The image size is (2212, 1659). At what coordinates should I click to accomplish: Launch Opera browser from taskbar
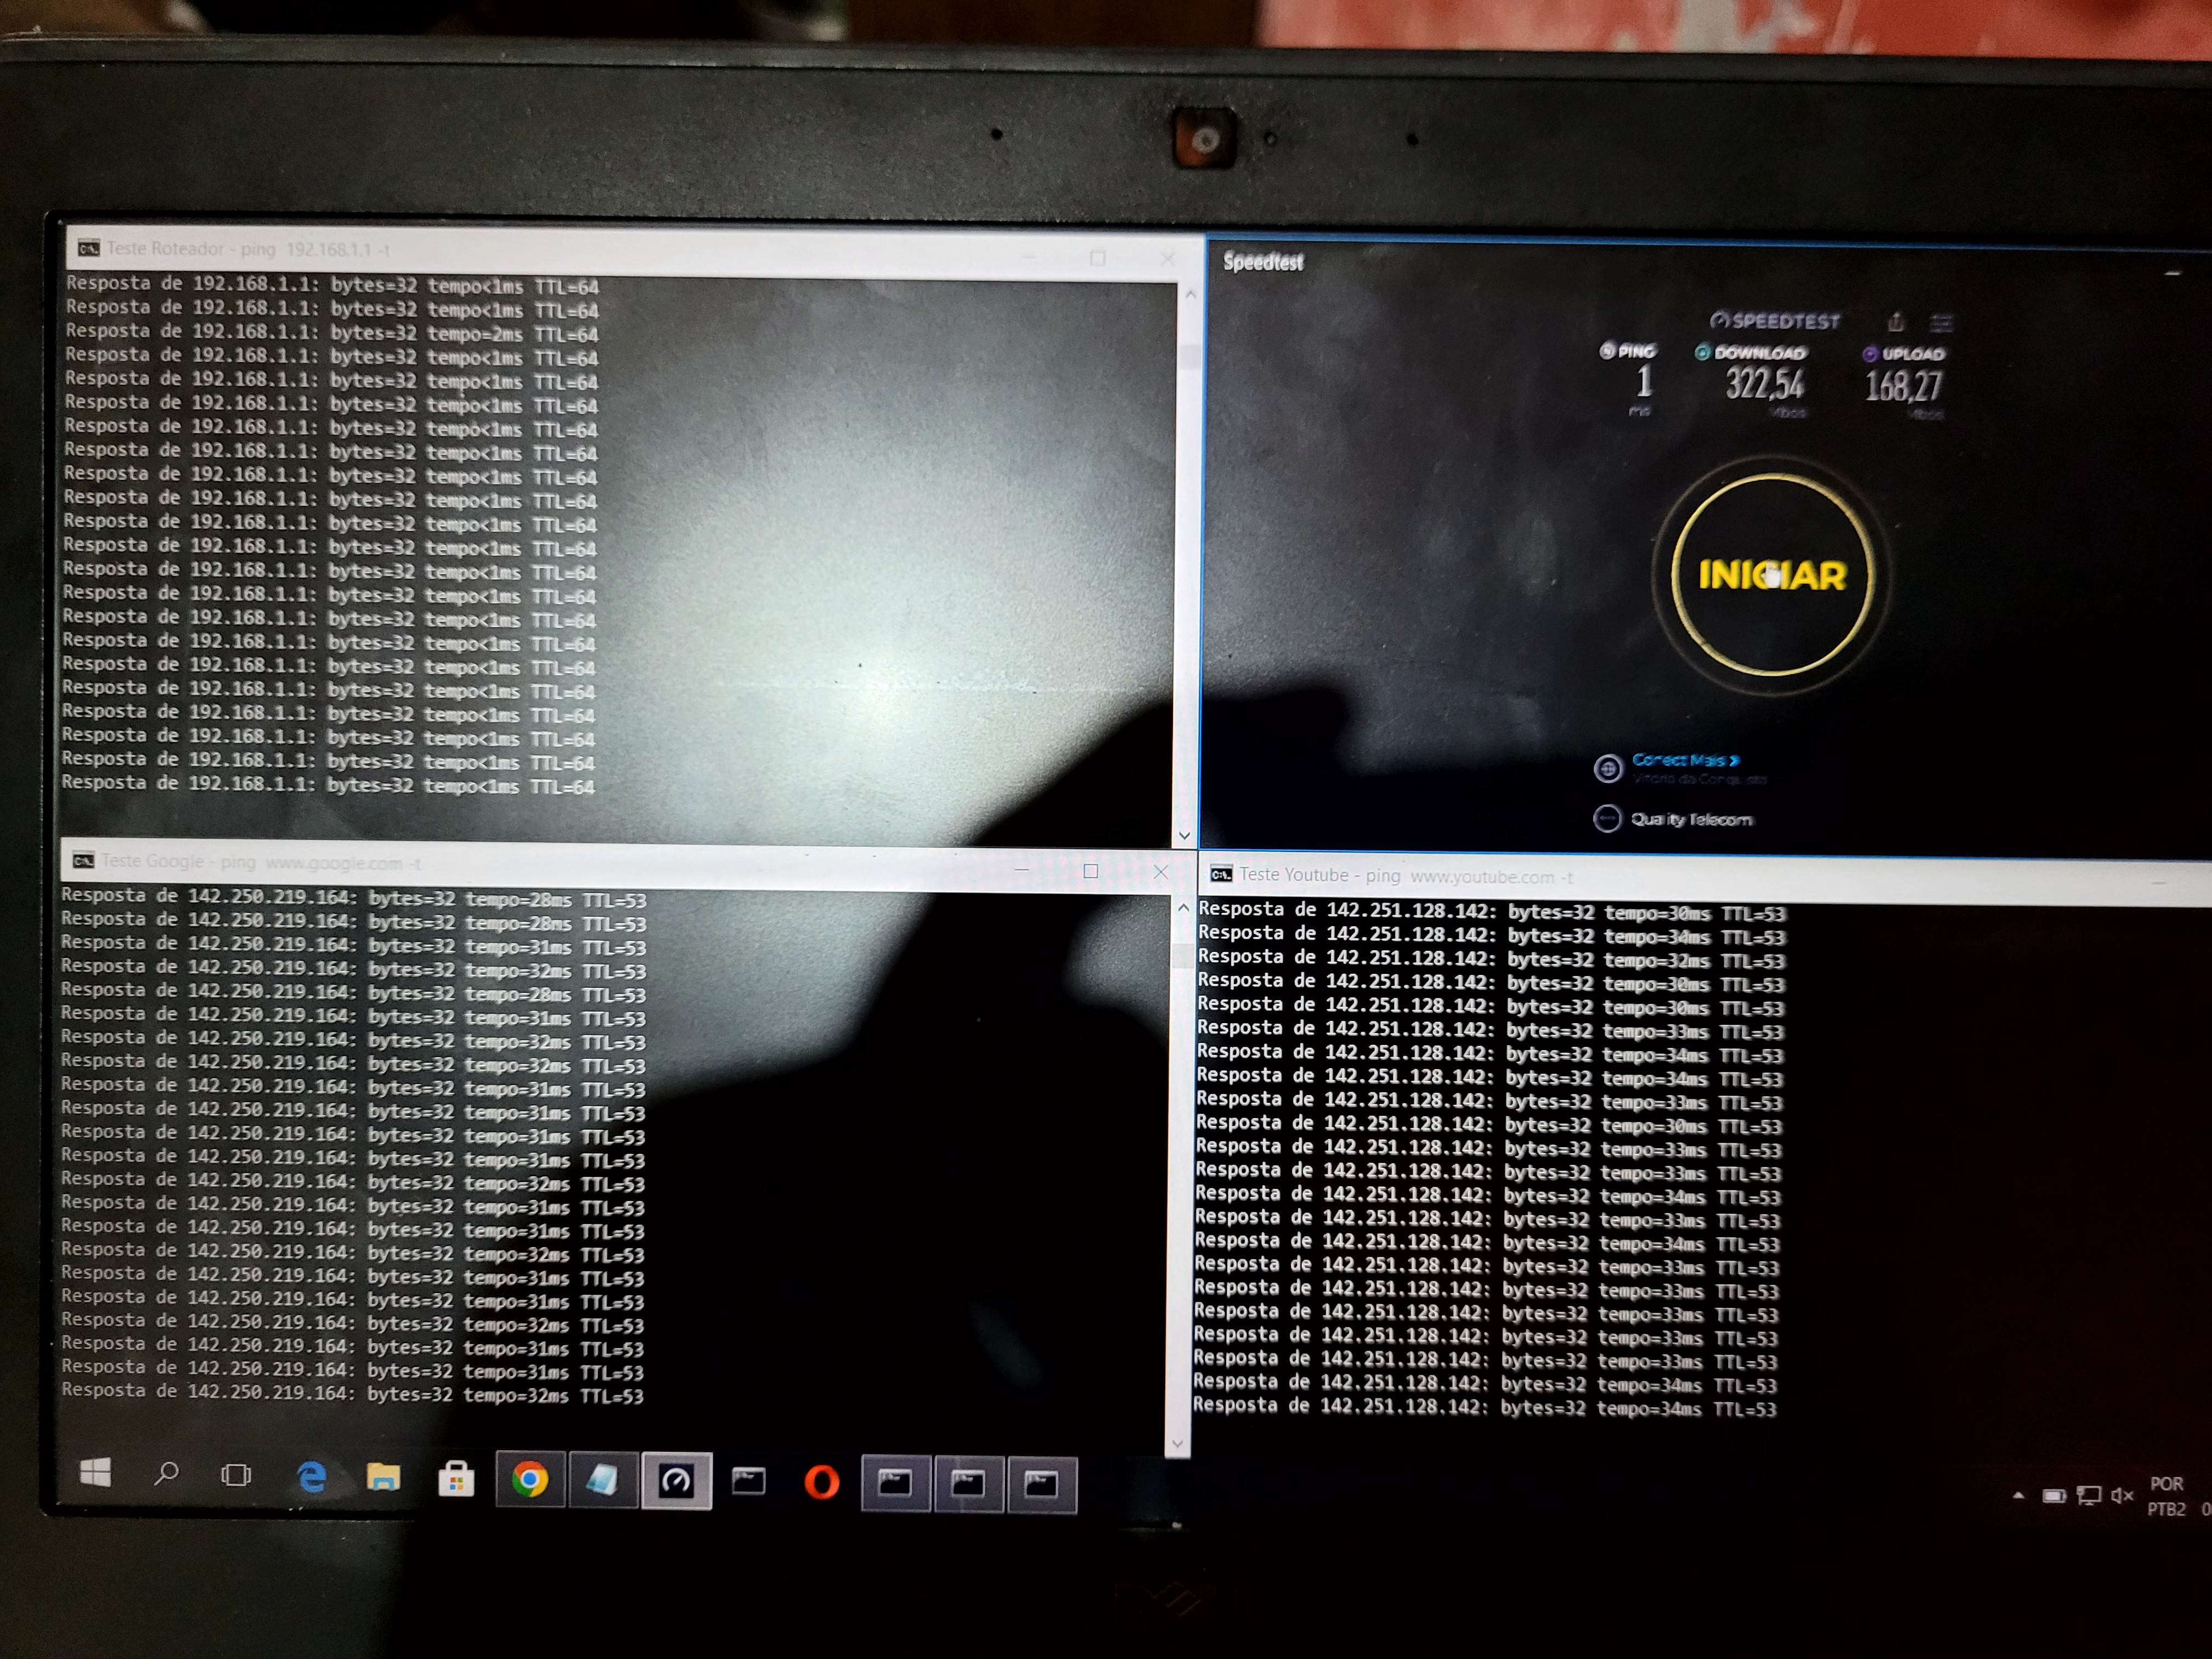coord(821,1482)
